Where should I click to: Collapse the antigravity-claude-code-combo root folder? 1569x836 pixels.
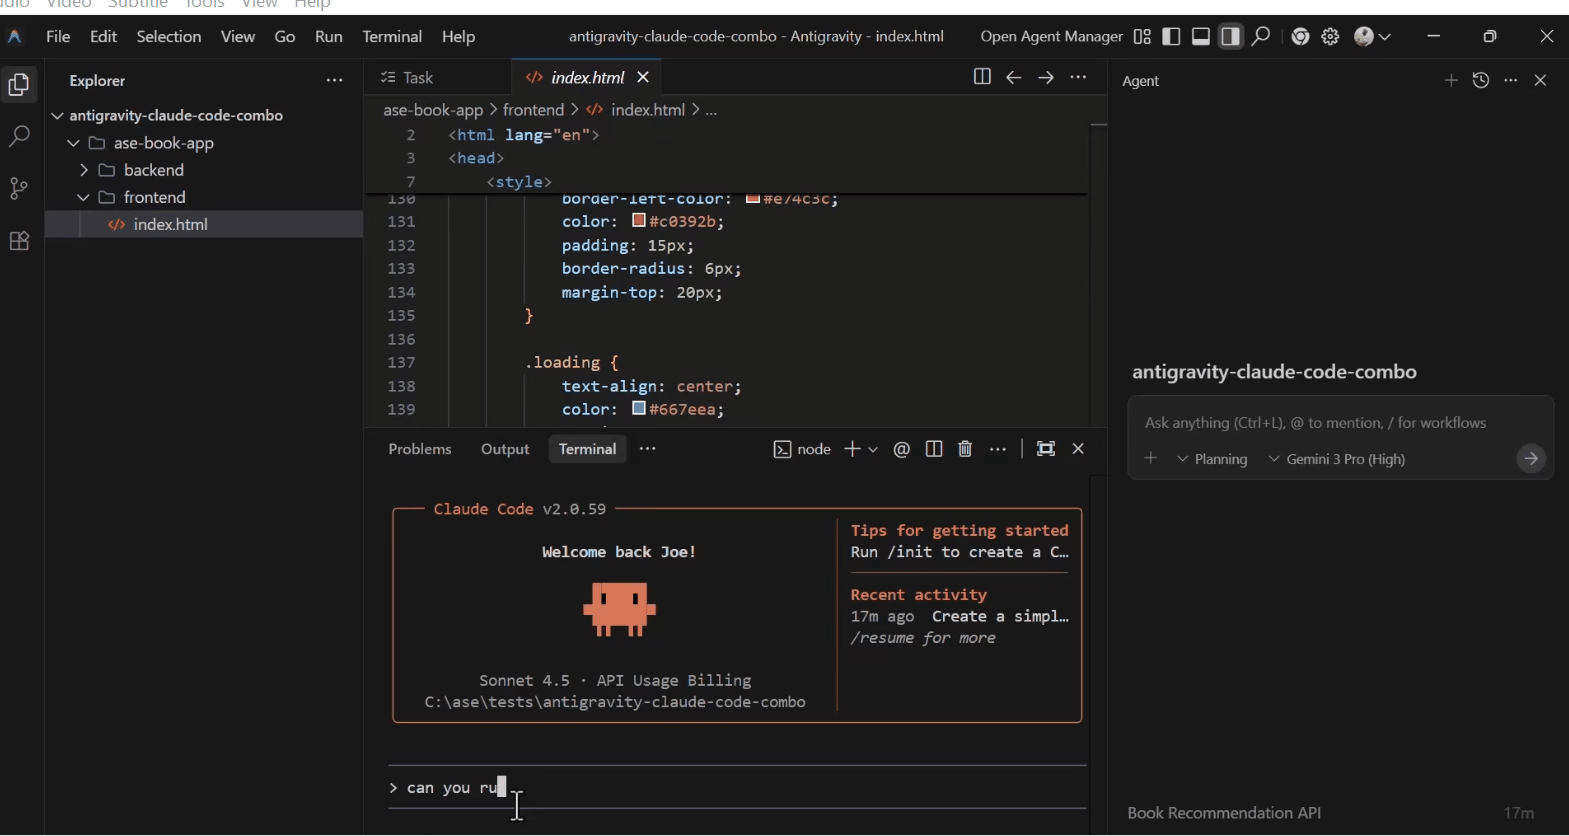(x=57, y=116)
